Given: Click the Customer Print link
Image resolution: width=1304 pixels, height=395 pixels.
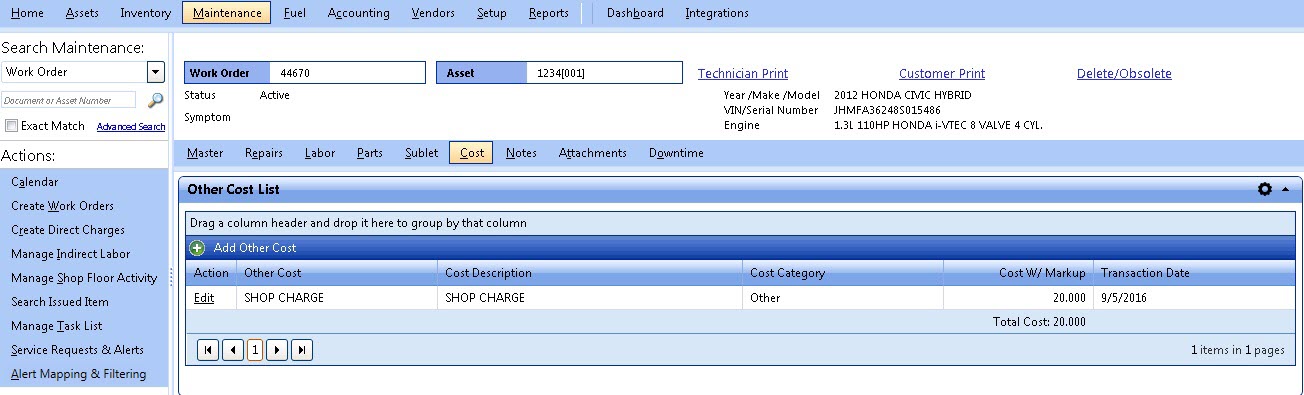Looking at the screenshot, I should 942,73.
